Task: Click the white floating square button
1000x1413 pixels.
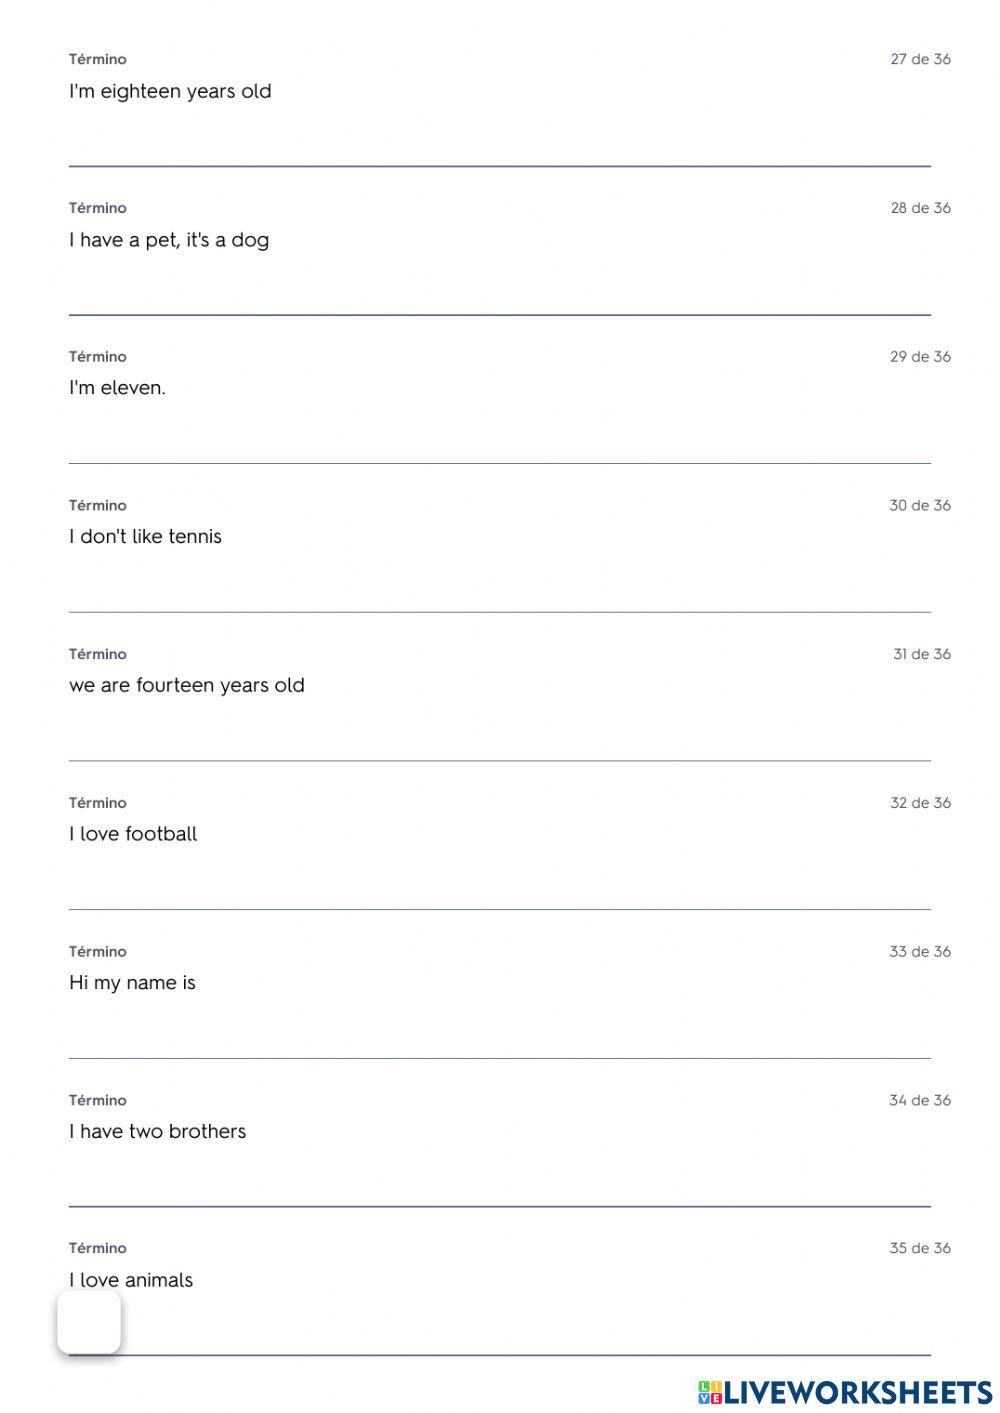Action: [x=89, y=1321]
